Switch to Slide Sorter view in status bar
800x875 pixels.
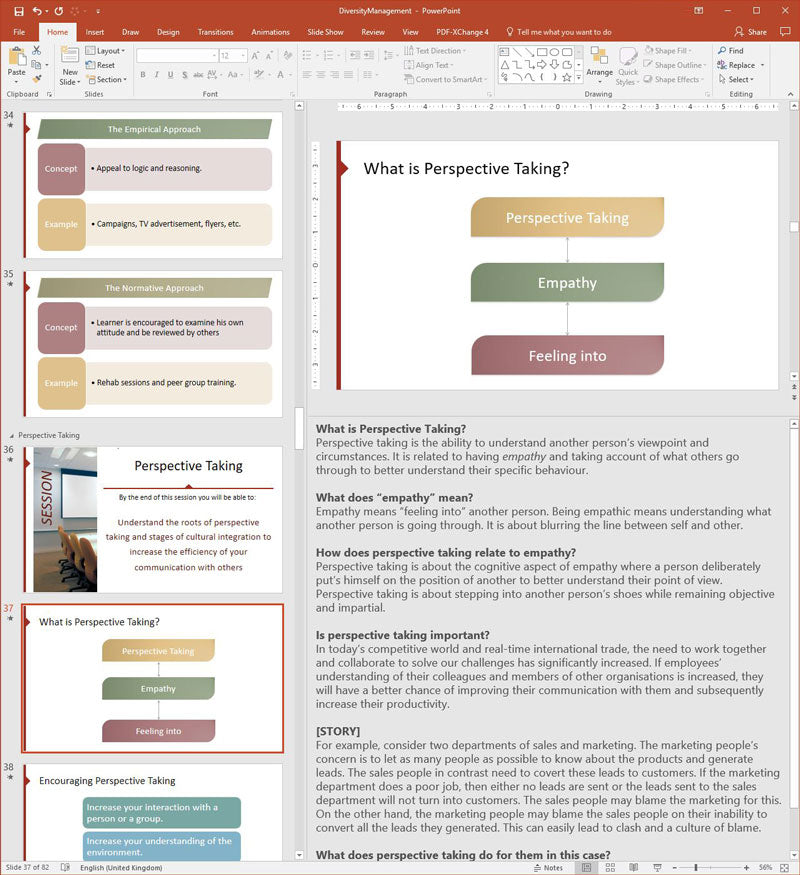[610, 868]
